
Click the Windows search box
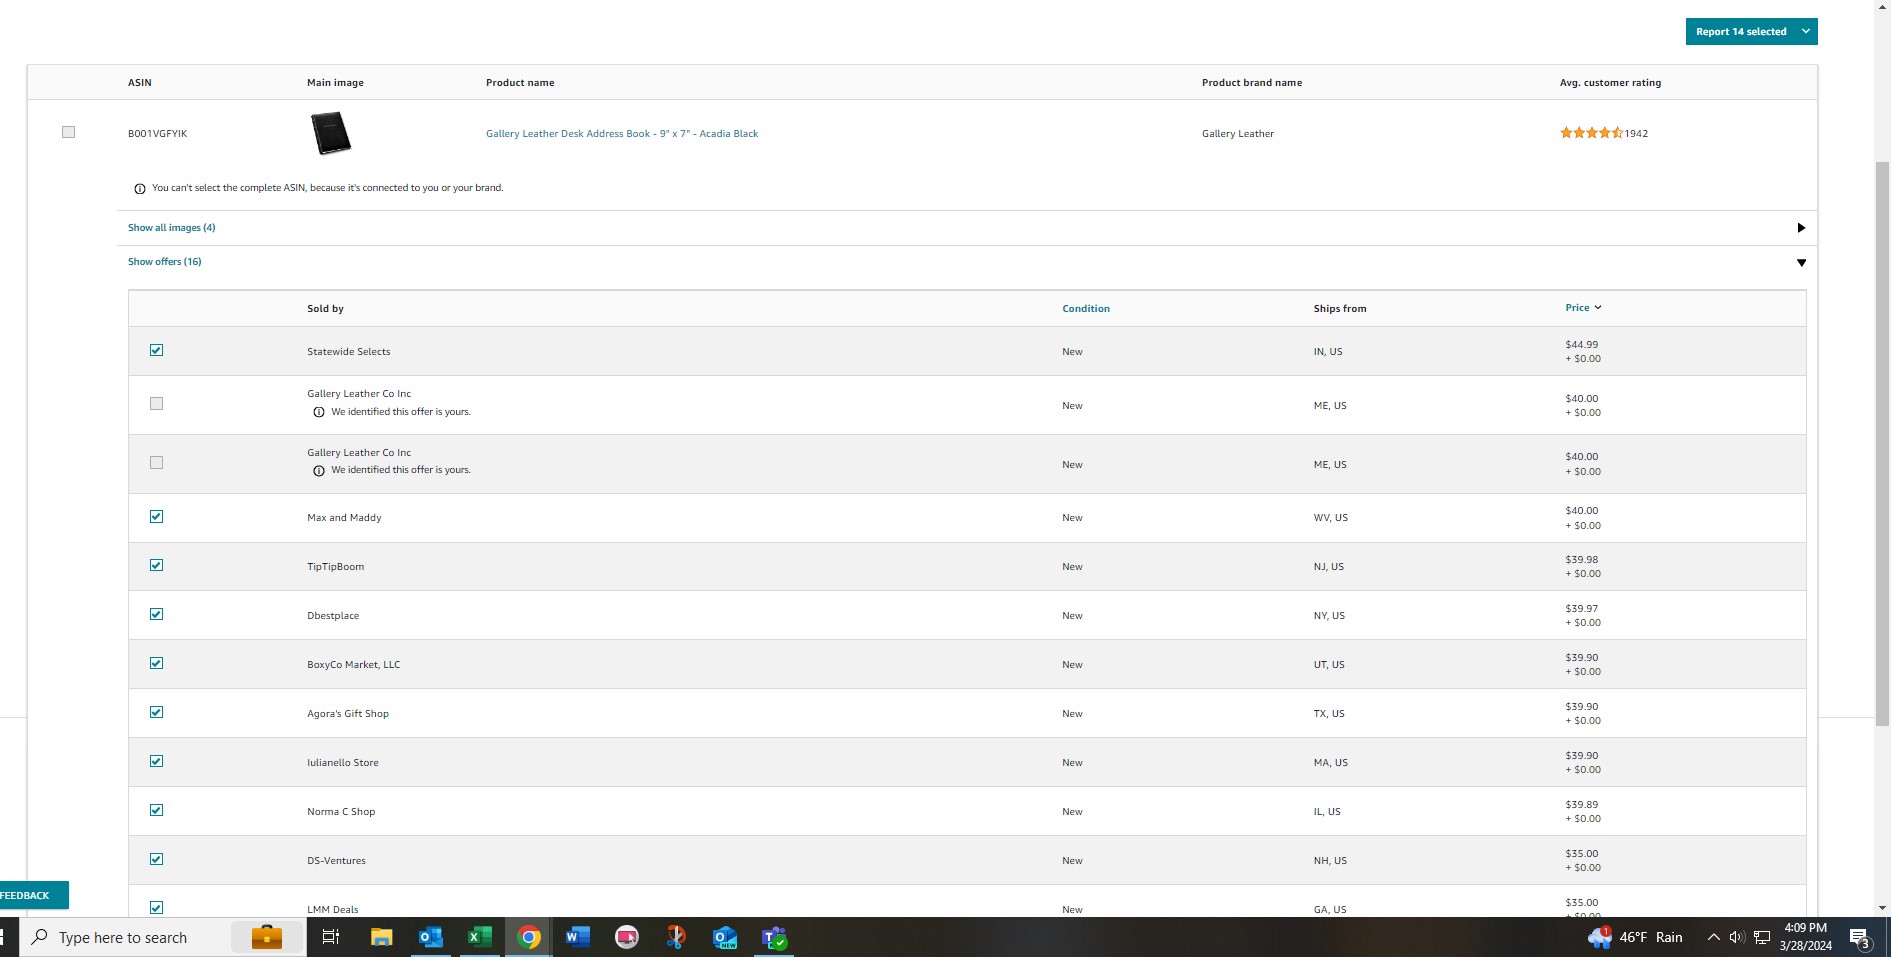163,937
